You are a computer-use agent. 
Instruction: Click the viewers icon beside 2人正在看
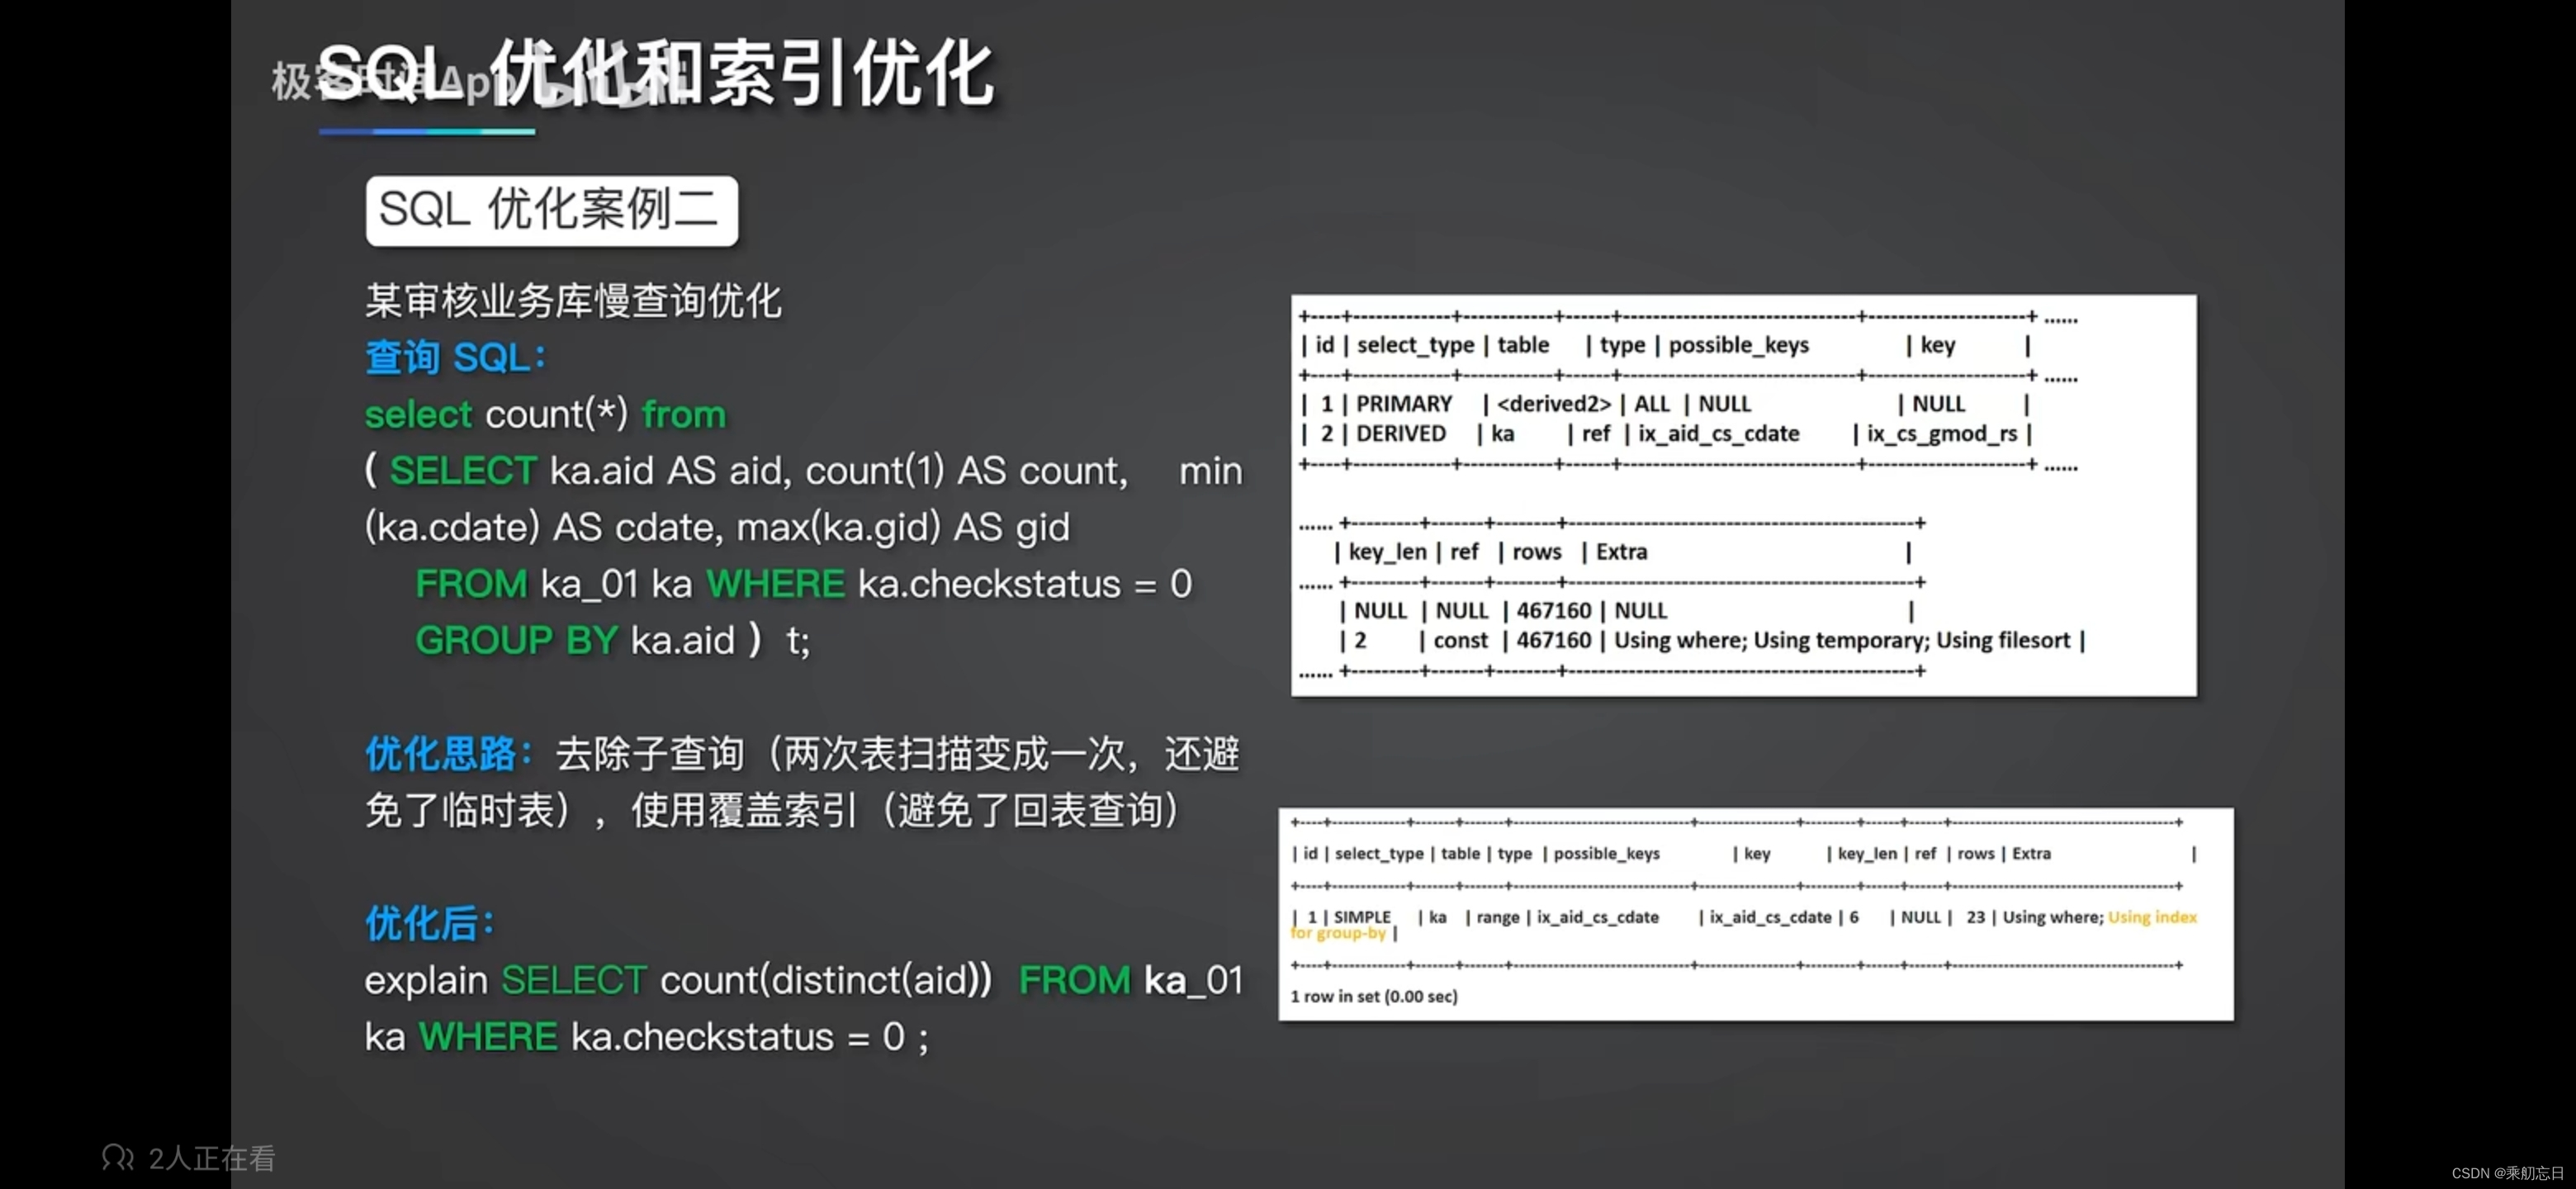click(x=117, y=1157)
